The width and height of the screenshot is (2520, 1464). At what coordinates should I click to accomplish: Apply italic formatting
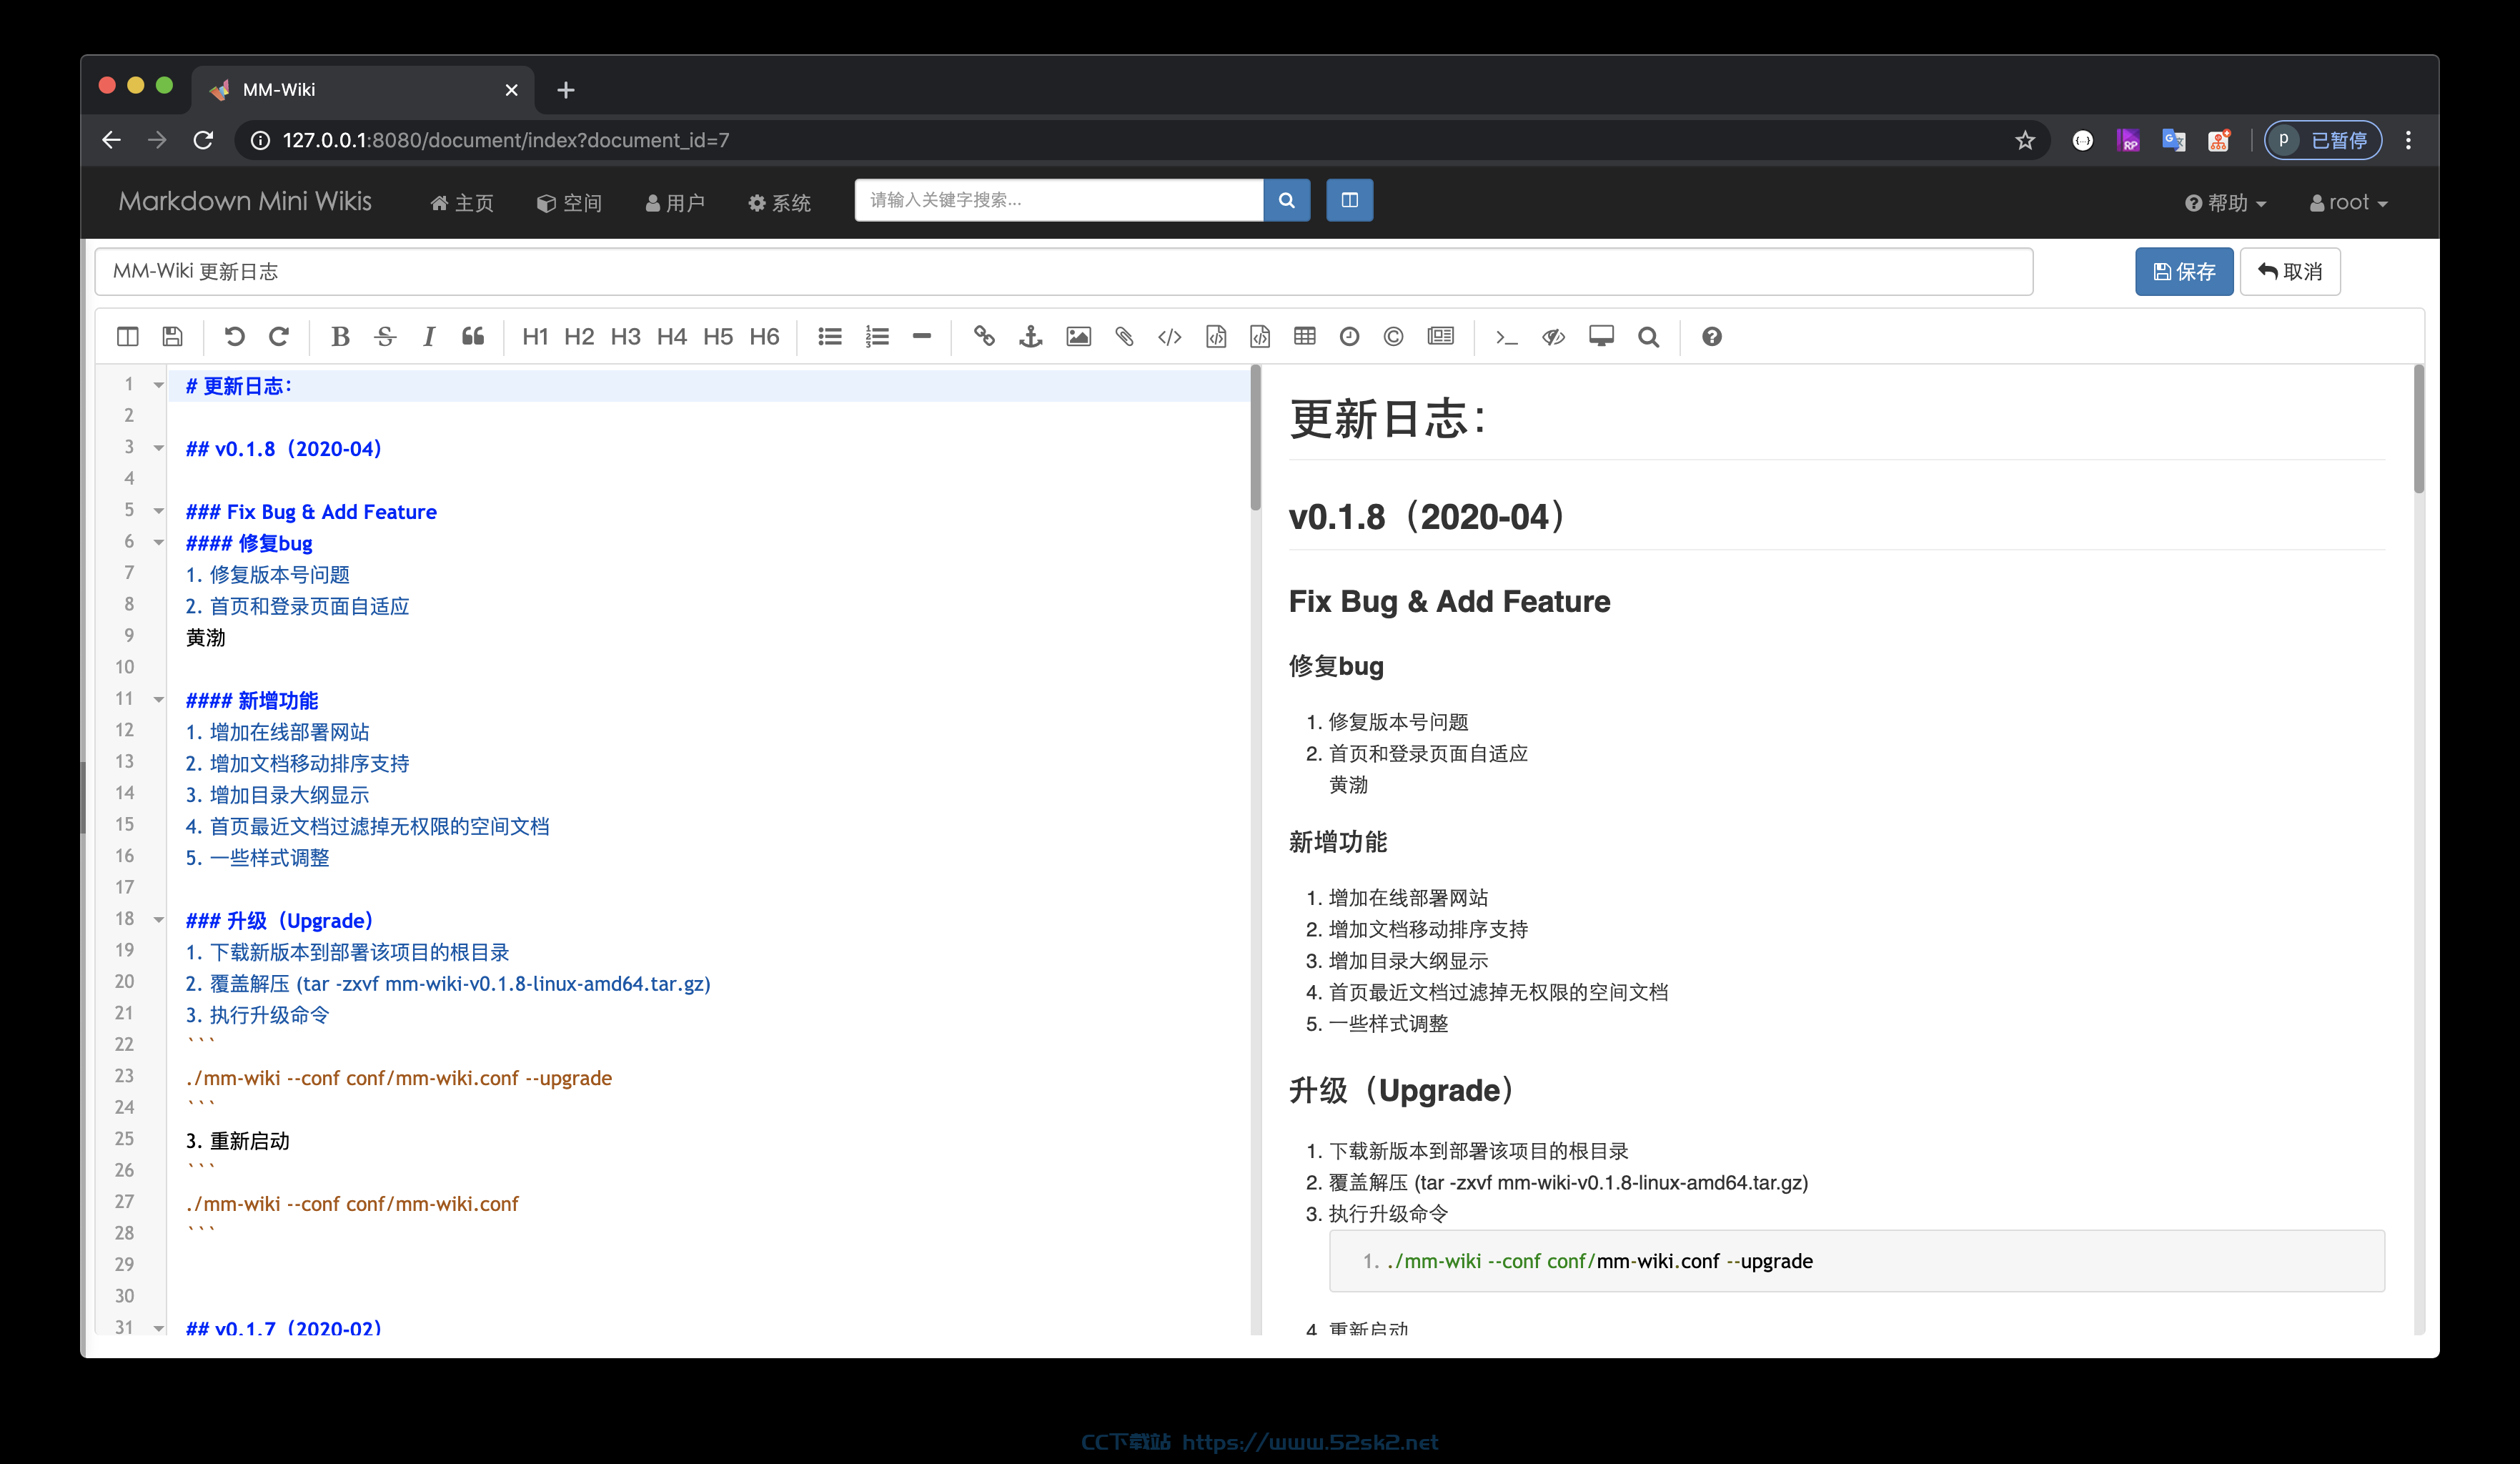pos(429,337)
